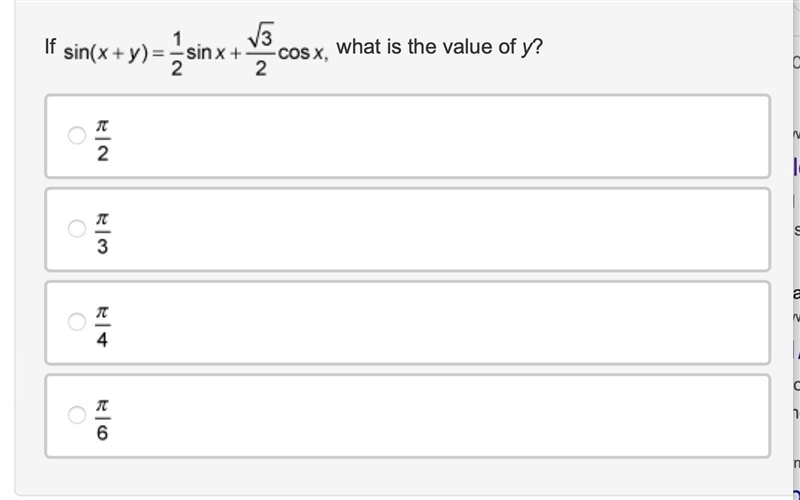This screenshot has height=500, width=800.
Task: Click the cos x term in the equation
Action: [x=301, y=53]
